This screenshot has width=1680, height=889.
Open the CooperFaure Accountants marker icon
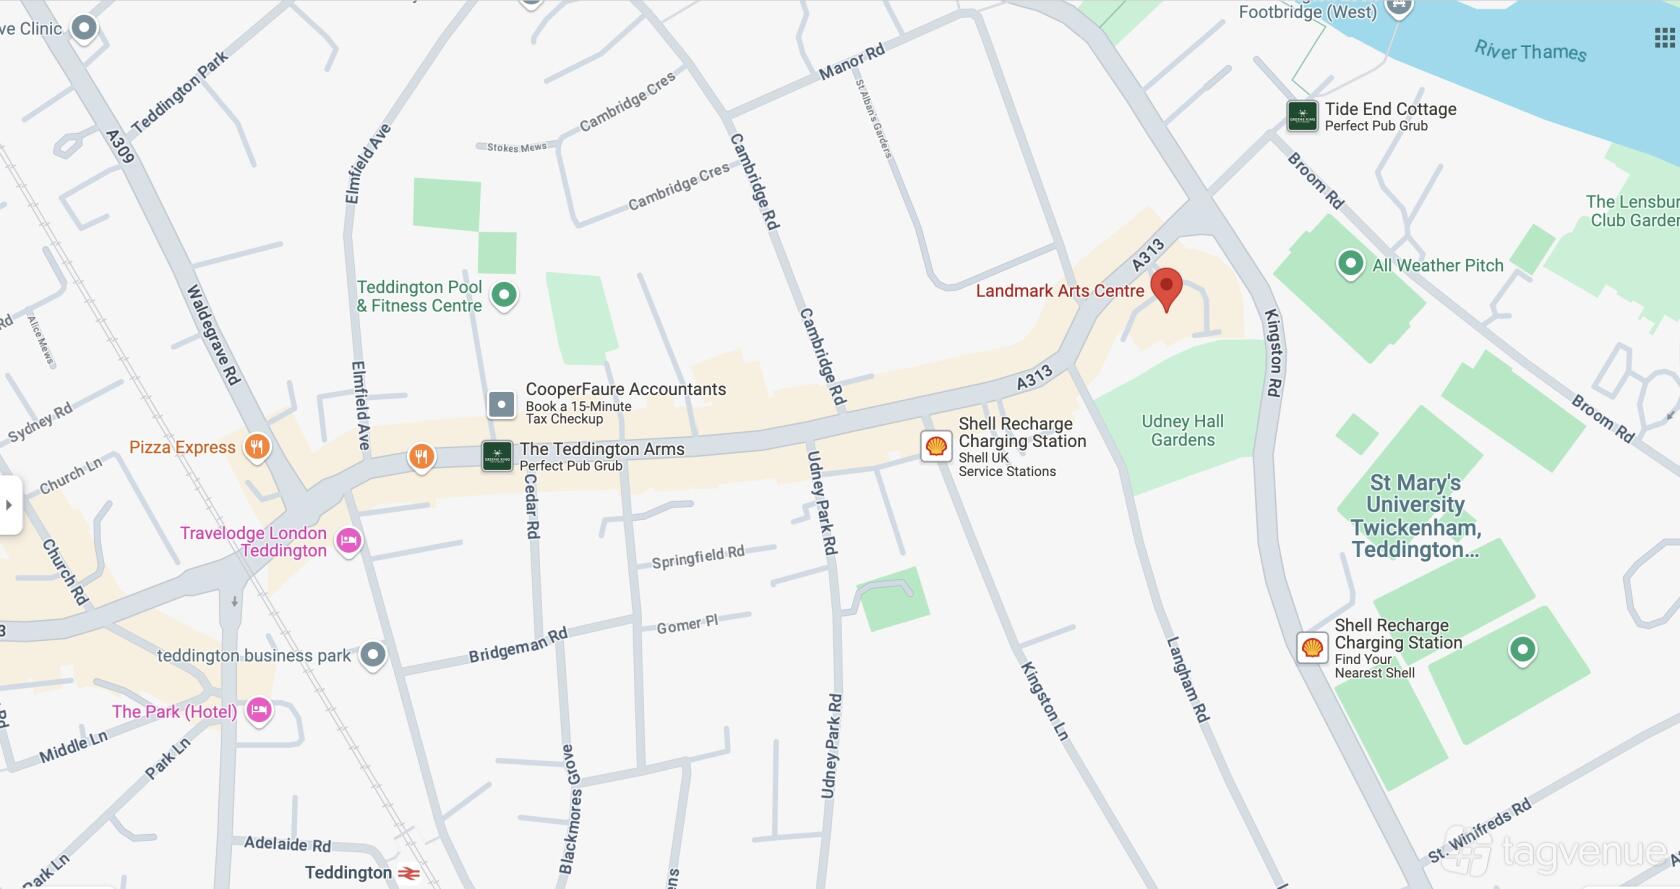pyautogui.click(x=501, y=404)
